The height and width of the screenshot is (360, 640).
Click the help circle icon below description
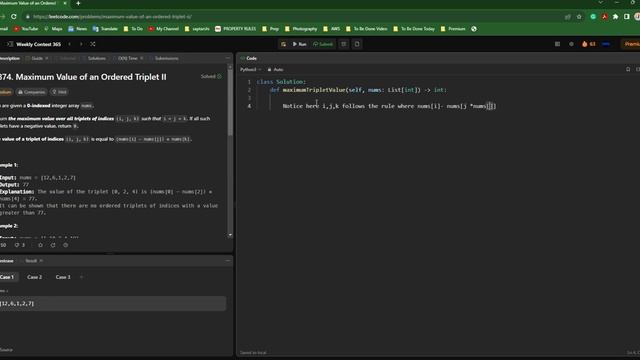pos(65,245)
